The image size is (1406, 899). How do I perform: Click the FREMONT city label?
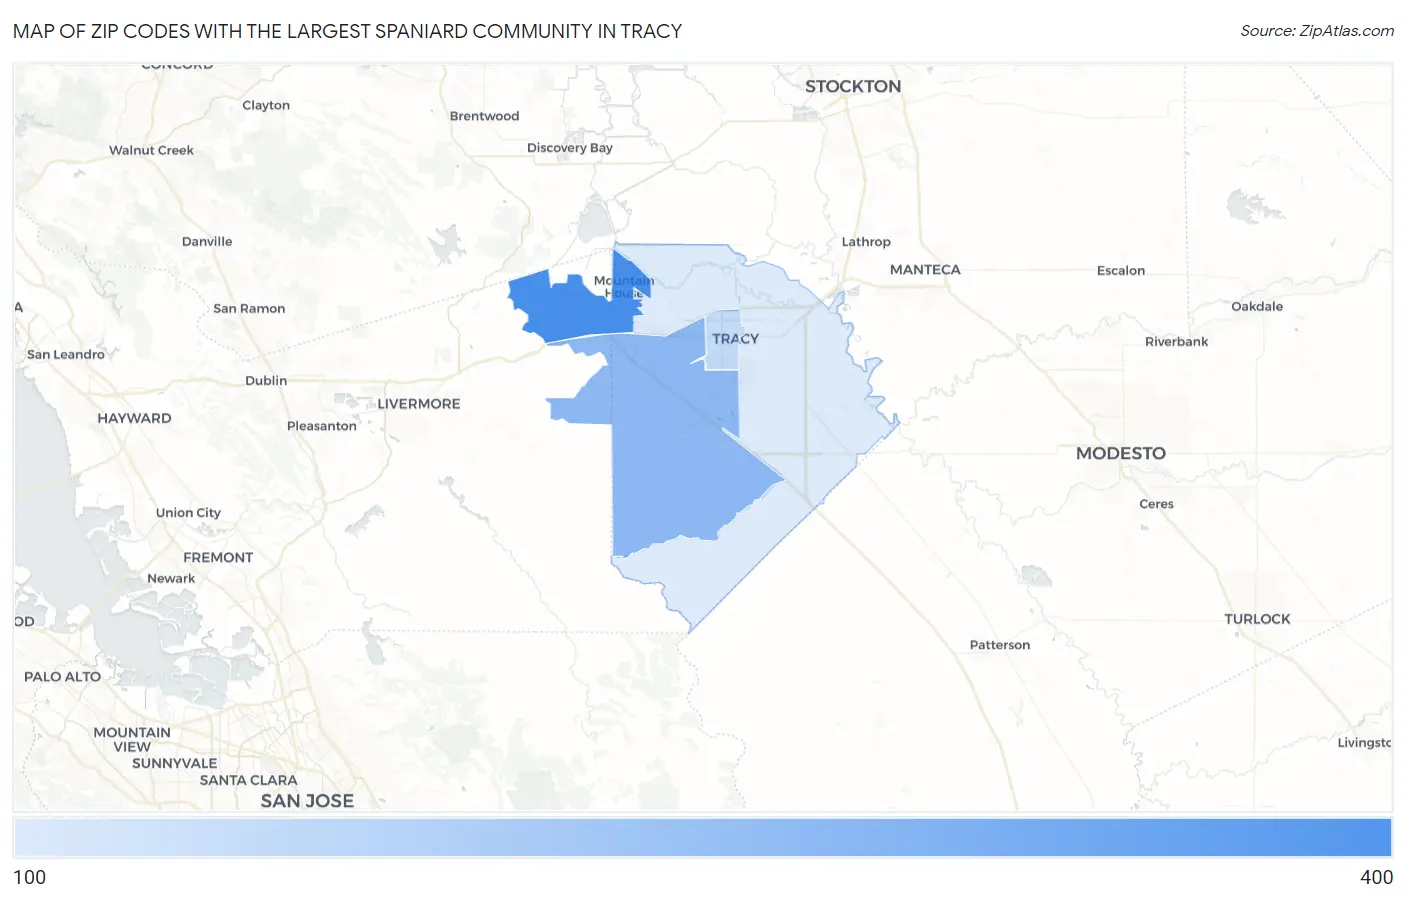click(x=218, y=558)
